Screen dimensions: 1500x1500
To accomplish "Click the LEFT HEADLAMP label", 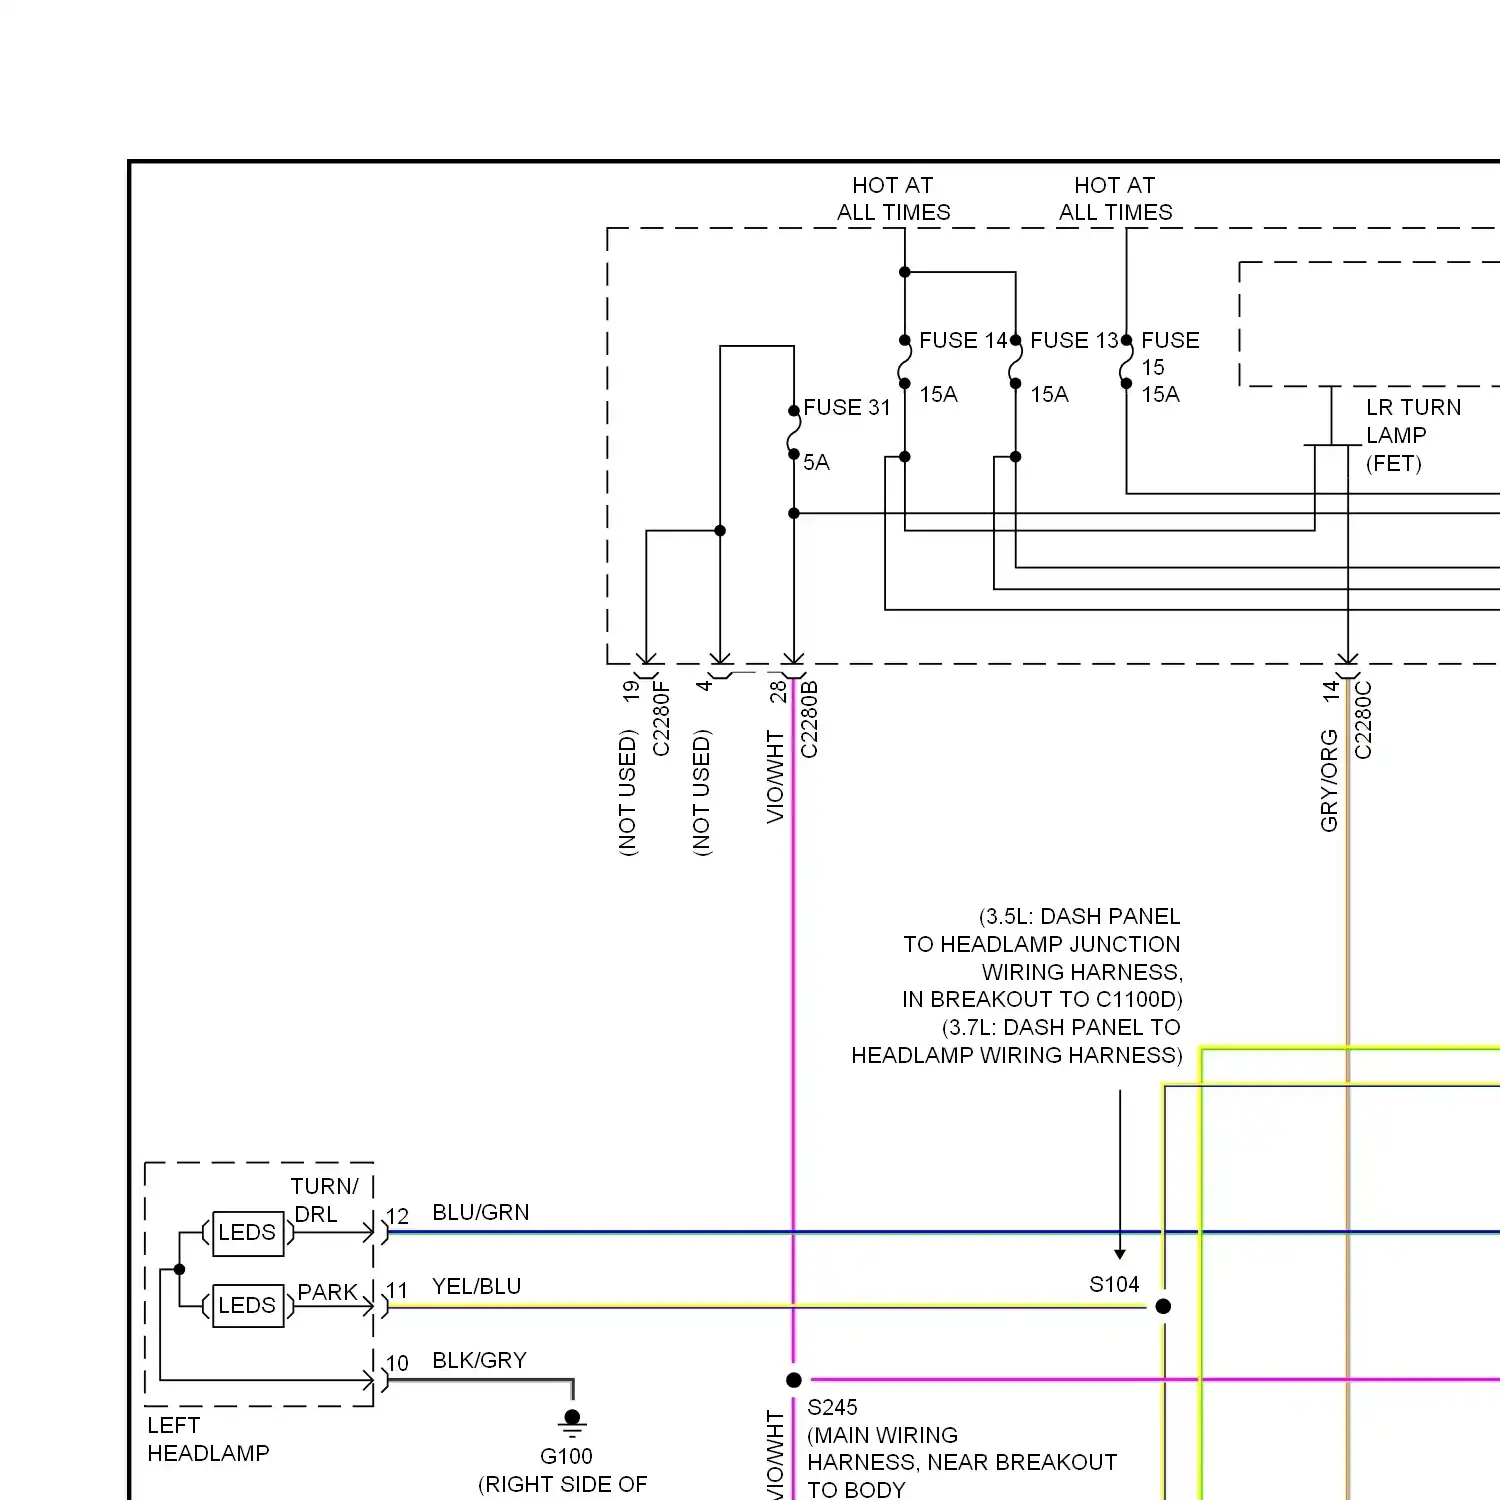I will 208,1439.
